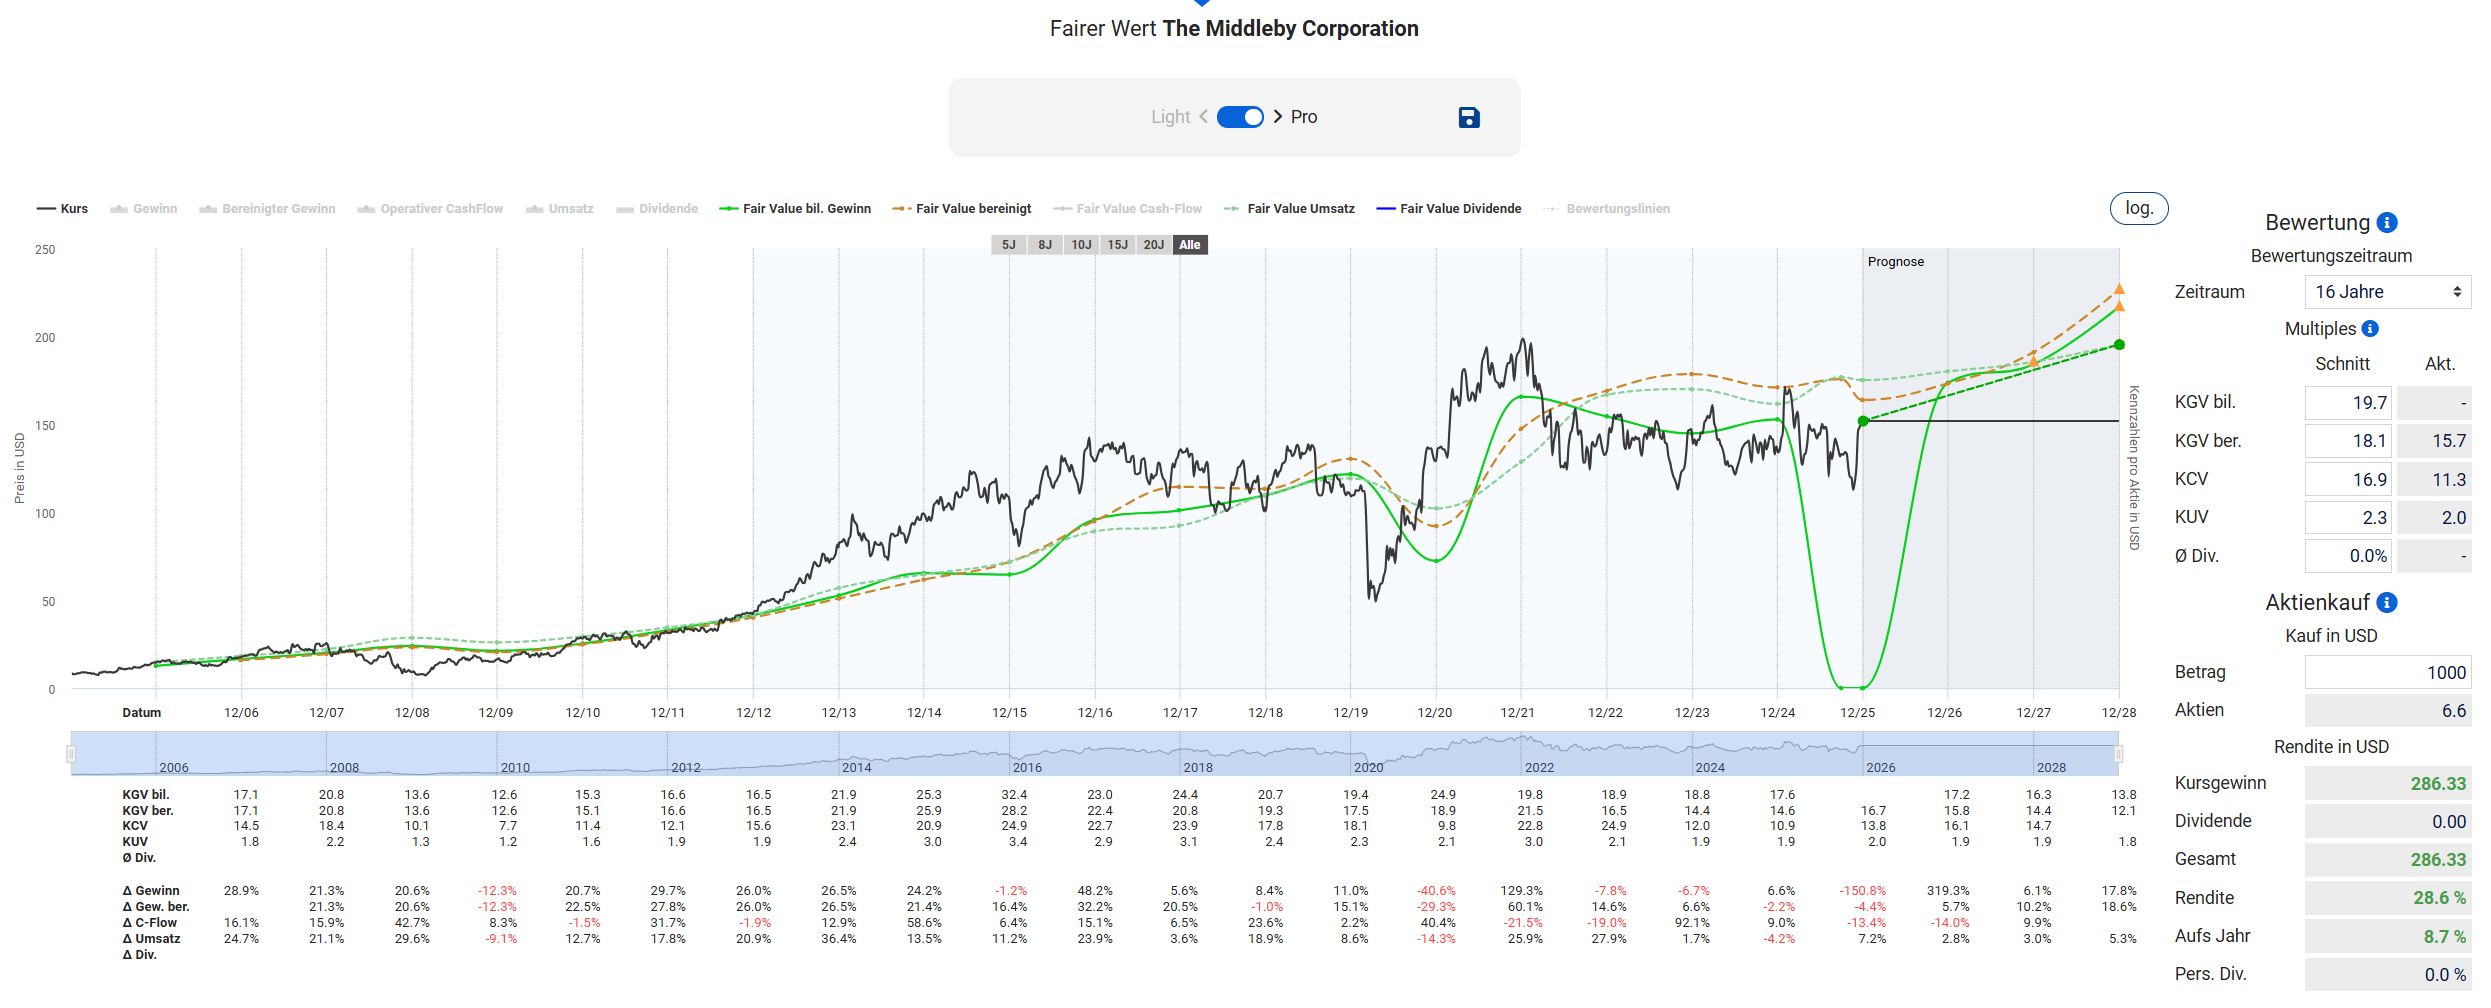2491x1008 pixels.
Task: Click the right chevron beside Pro
Action: 1278,117
